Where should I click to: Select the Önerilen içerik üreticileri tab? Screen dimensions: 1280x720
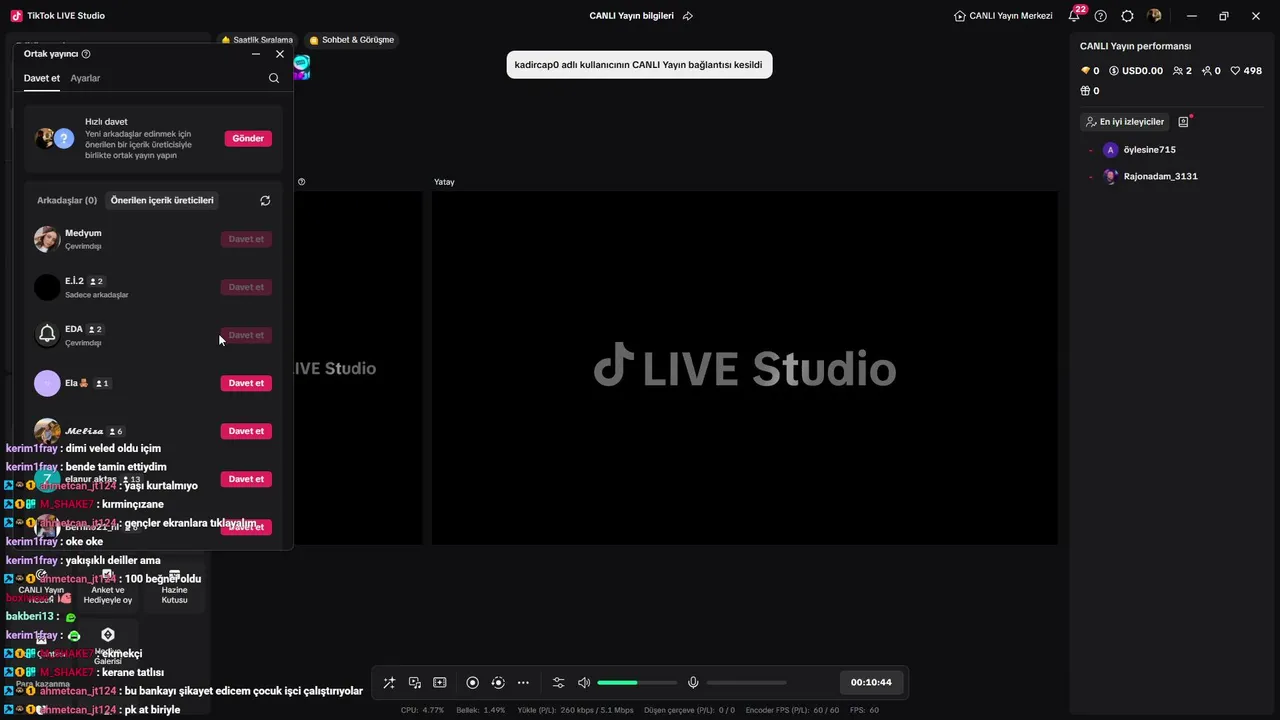tap(162, 200)
